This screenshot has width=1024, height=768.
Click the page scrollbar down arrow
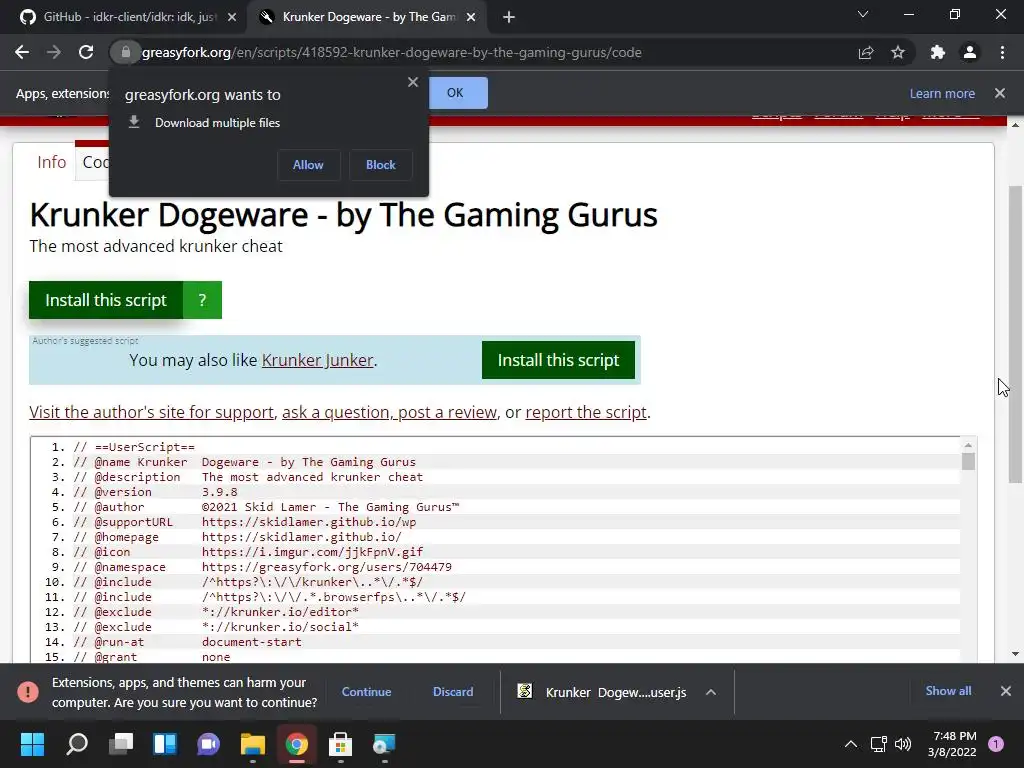tap(1015, 654)
